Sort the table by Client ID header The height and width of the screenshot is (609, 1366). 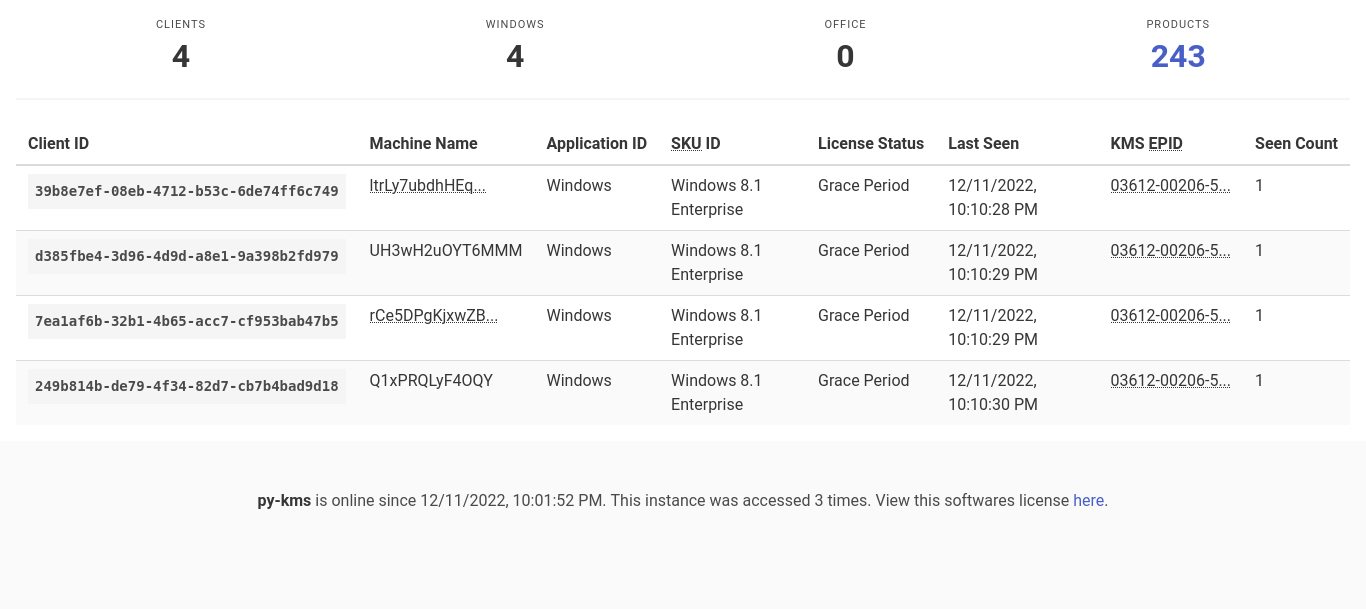(x=58, y=143)
